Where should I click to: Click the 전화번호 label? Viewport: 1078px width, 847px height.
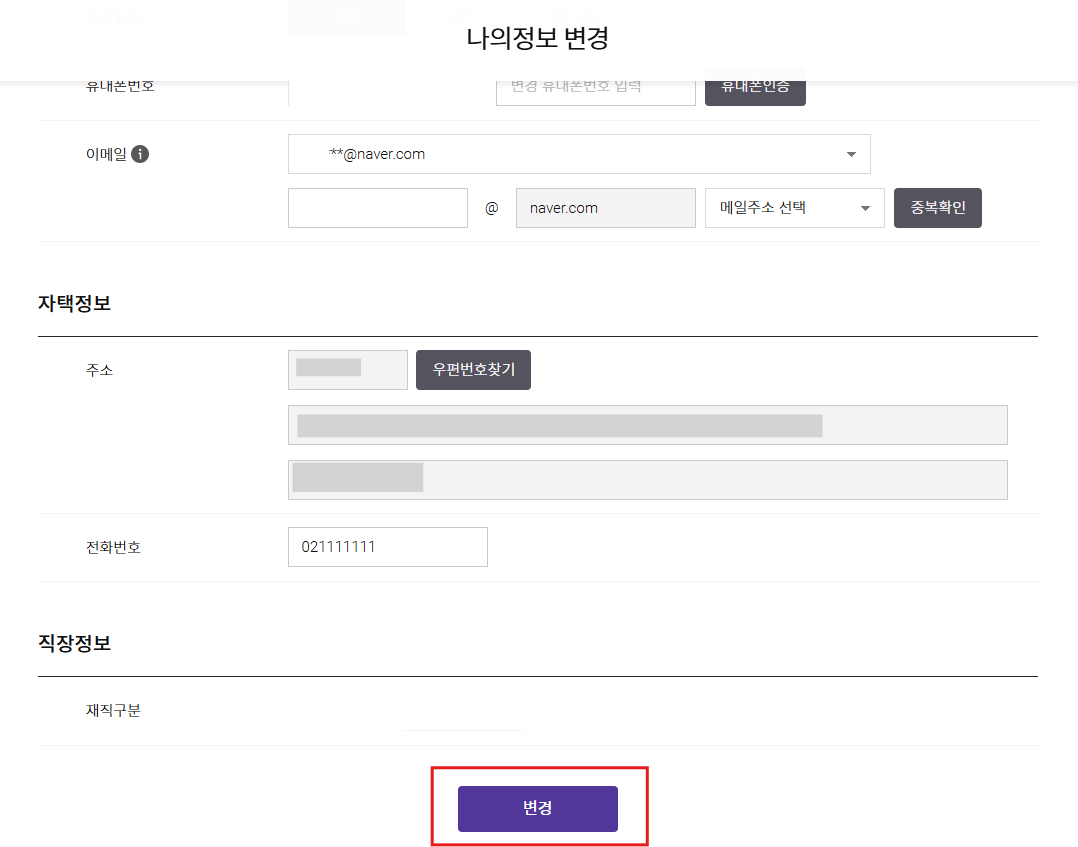113,547
